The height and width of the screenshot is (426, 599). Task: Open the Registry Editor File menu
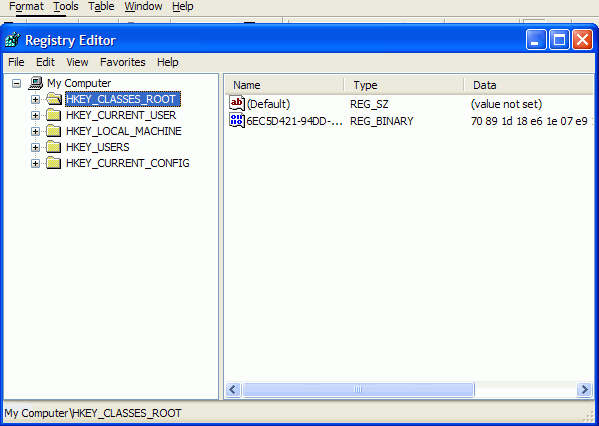16,62
